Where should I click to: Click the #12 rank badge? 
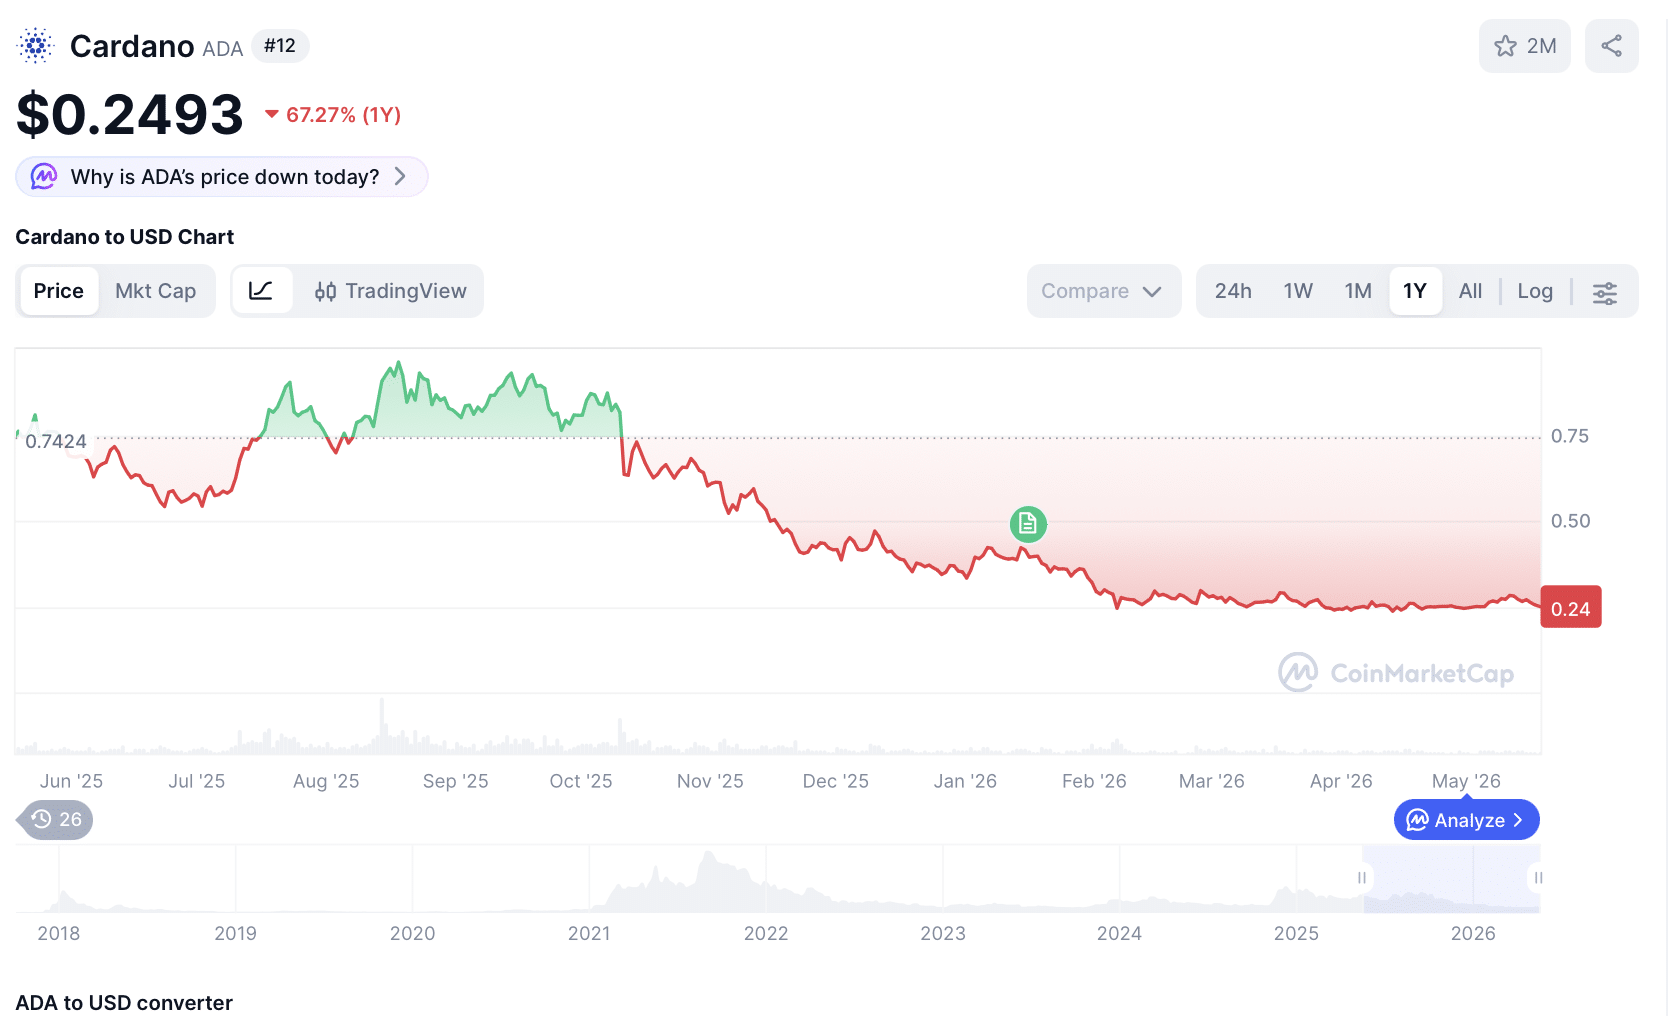(280, 46)
